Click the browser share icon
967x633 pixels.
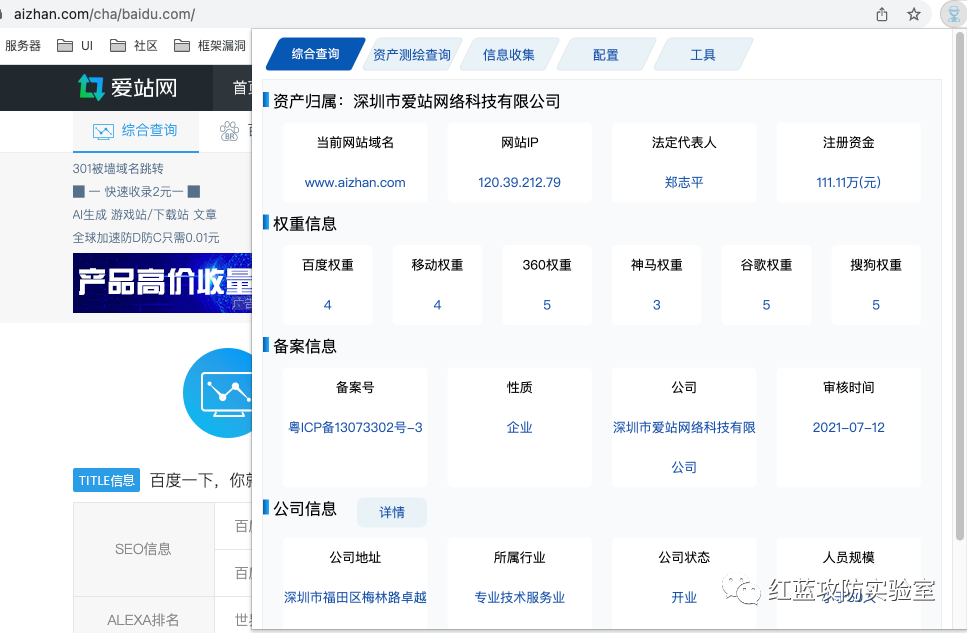point(882,14)
